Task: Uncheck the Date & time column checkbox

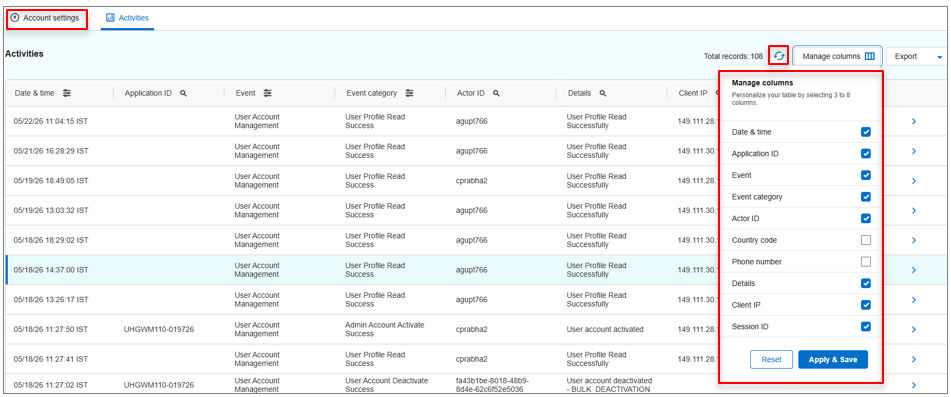Action: click(866, 132)
